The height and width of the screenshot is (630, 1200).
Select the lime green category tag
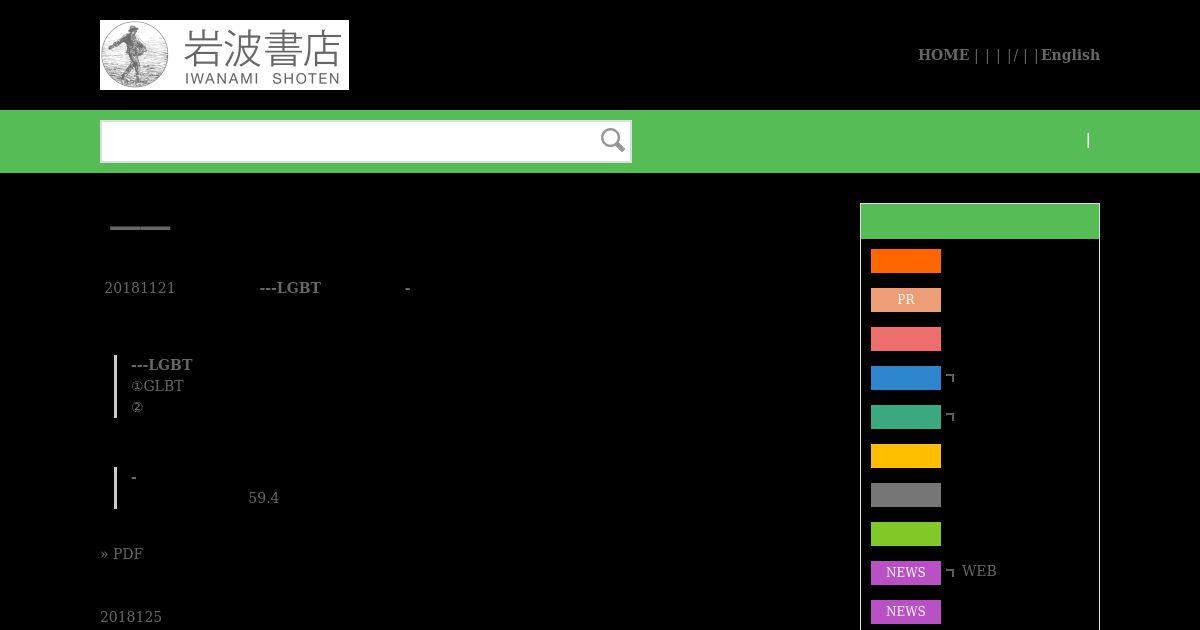tap(906, 534)
